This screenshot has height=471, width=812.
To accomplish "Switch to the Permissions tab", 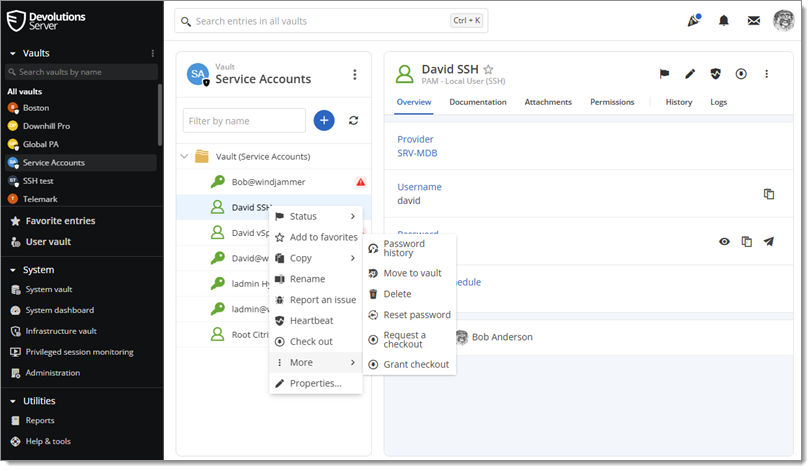I will [612, 102].
